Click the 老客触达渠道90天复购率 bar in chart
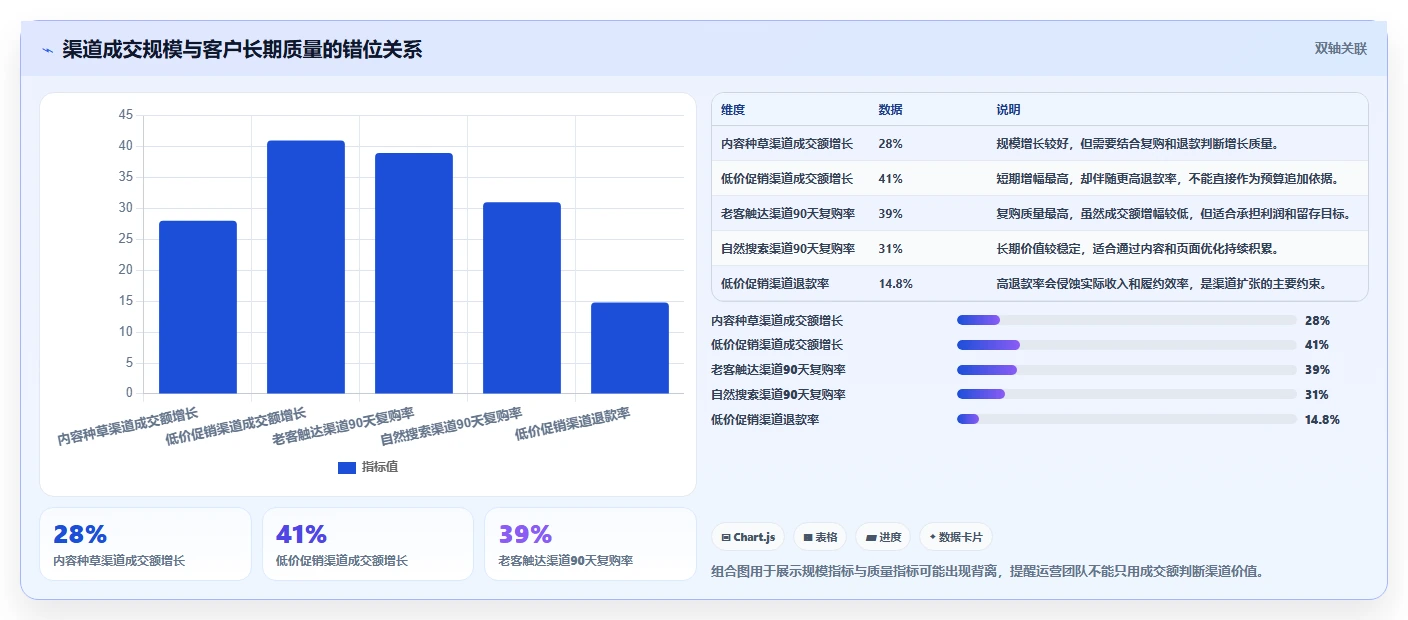 [x=414, y=273]
